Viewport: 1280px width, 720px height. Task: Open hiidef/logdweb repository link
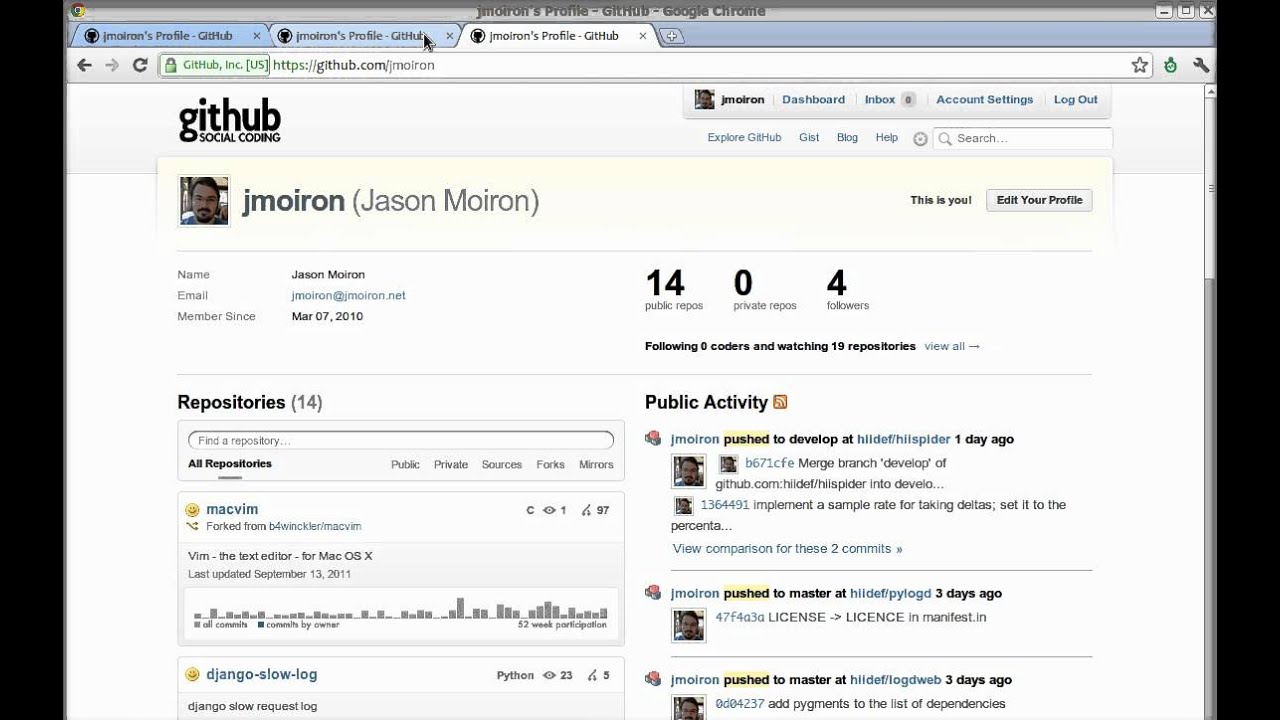pos(896,680)
